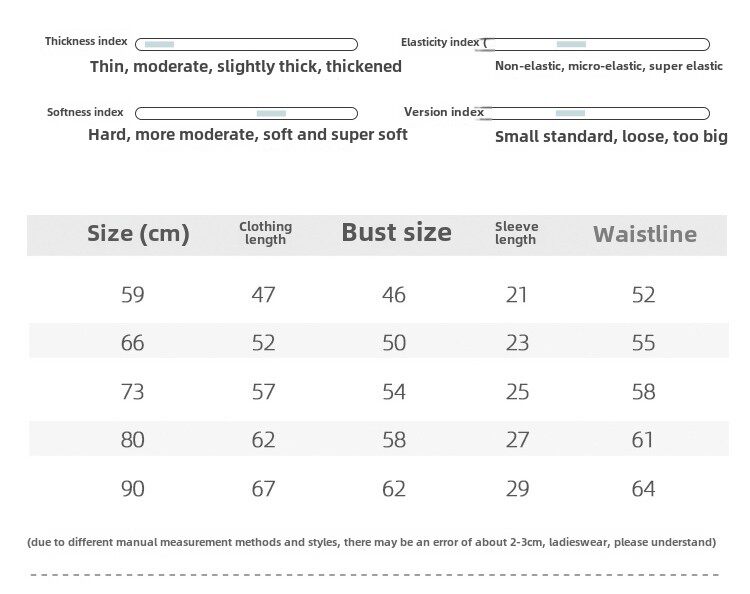Screen dimensions: 750x594
Task: Click the thickness scale description text
Action: coord(245,67)
